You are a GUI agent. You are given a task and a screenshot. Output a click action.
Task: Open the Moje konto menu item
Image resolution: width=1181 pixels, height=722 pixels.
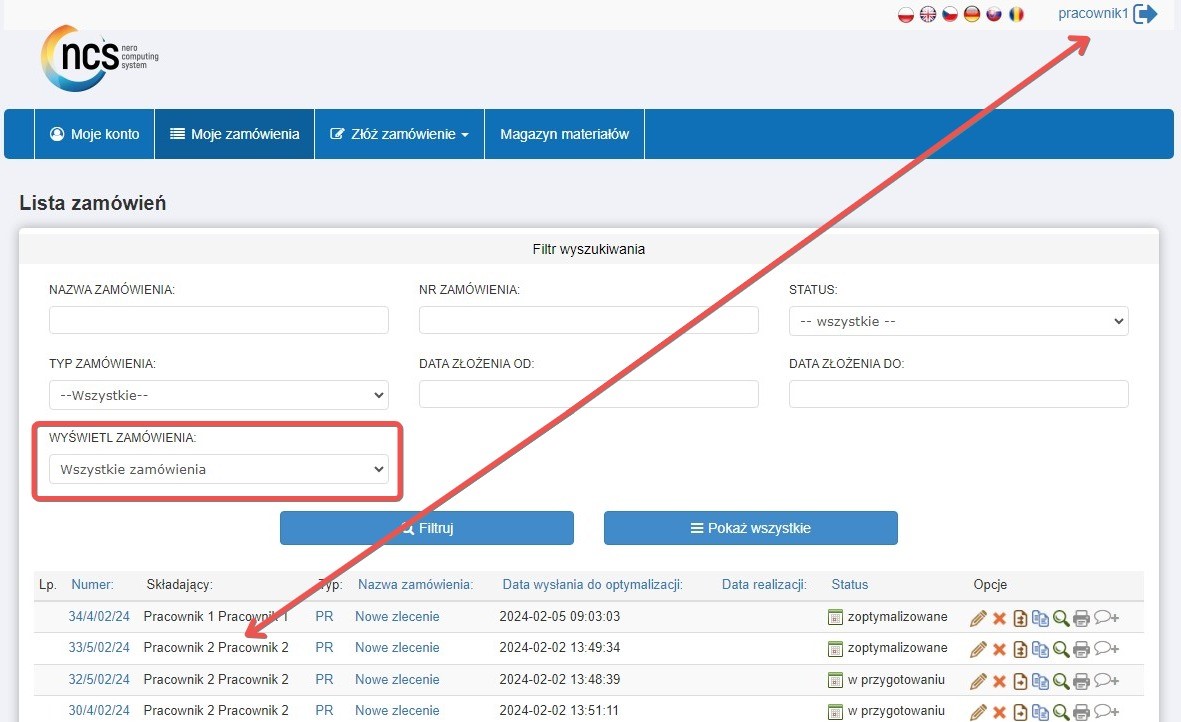pos(94,134)
